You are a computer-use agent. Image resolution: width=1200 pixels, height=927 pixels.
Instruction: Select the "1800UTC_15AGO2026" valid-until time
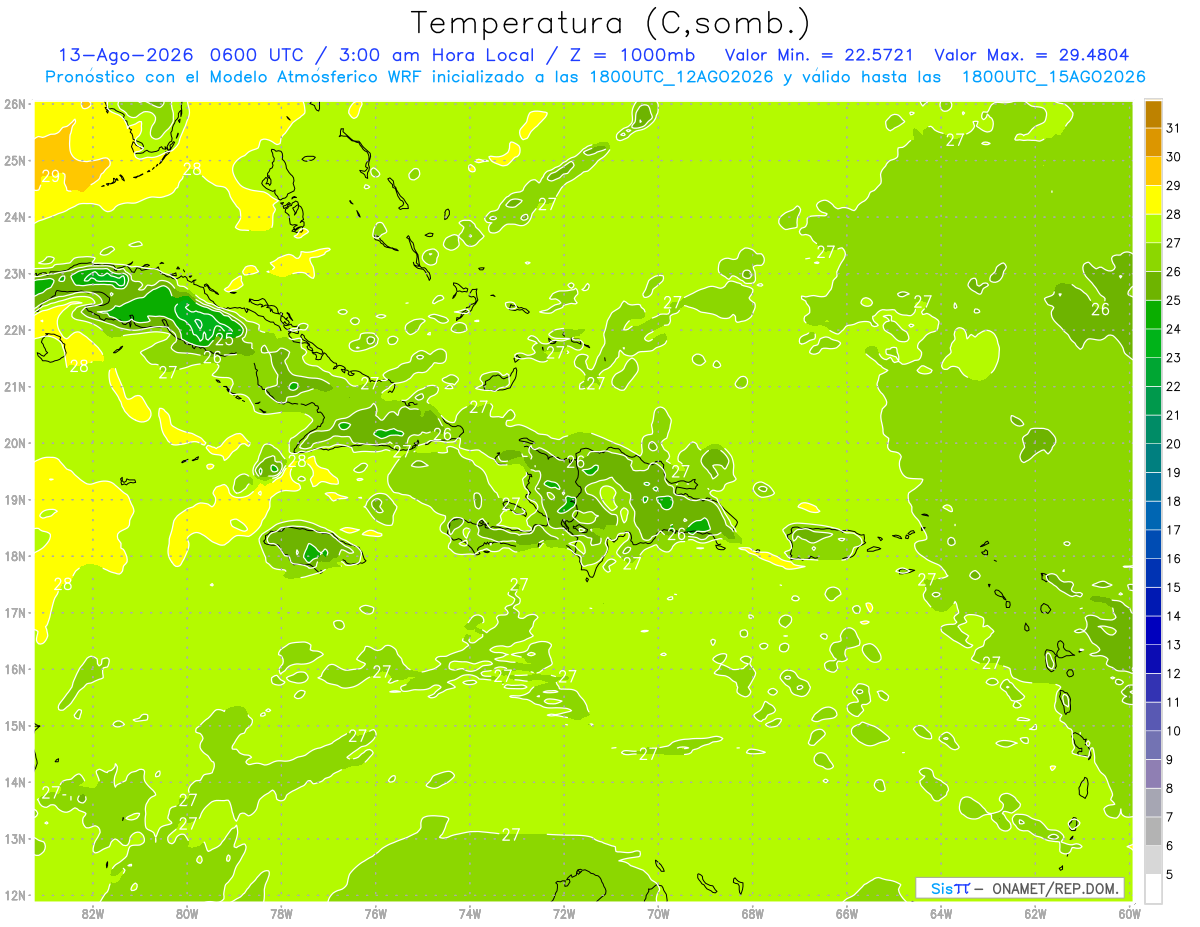pyautogui.click(x=1053, y=77)
